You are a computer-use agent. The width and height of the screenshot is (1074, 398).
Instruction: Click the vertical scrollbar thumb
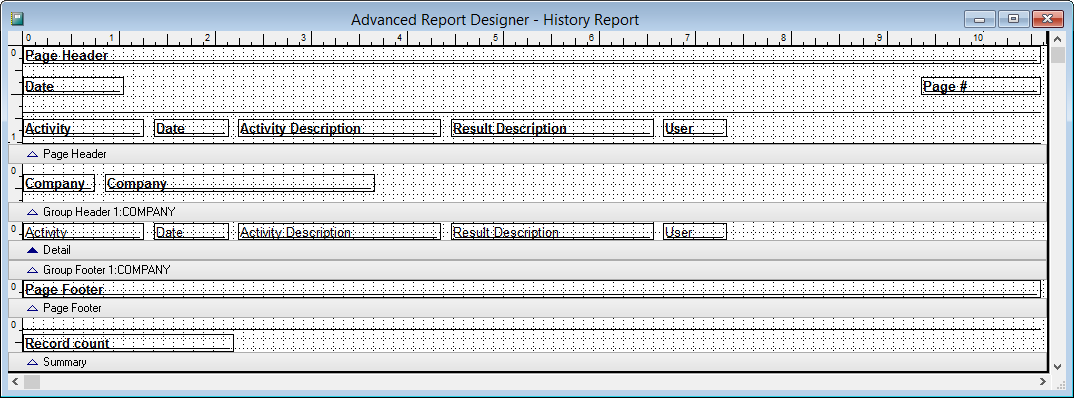coord(1059,55)
